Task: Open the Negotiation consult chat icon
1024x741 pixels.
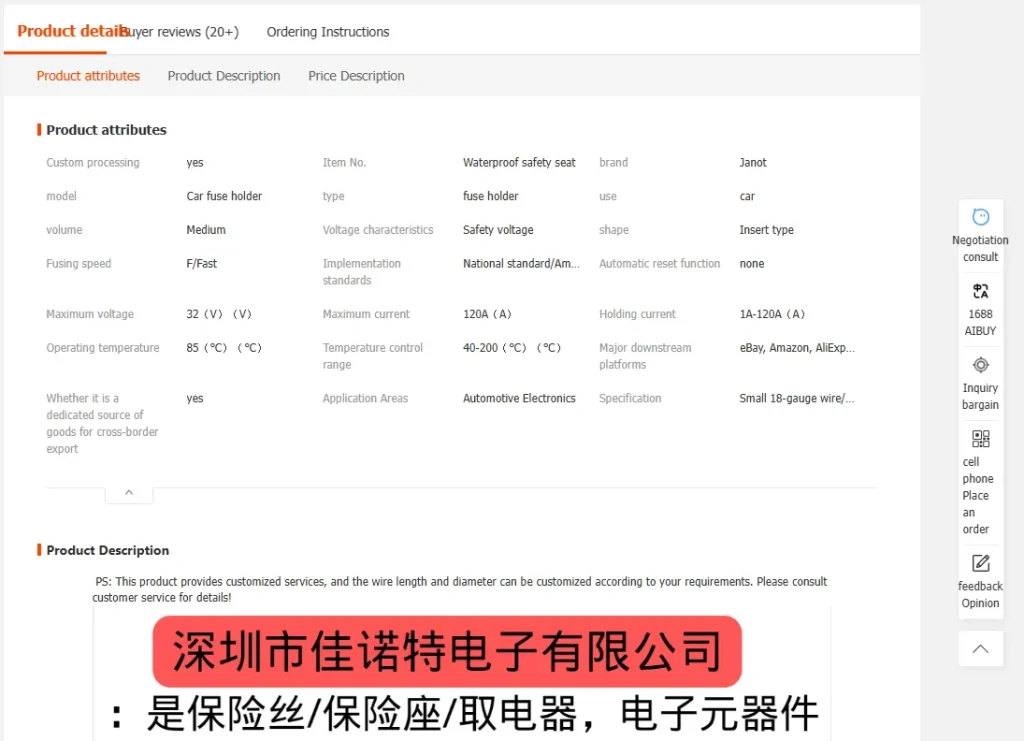Action: click(x=980, y=217)
